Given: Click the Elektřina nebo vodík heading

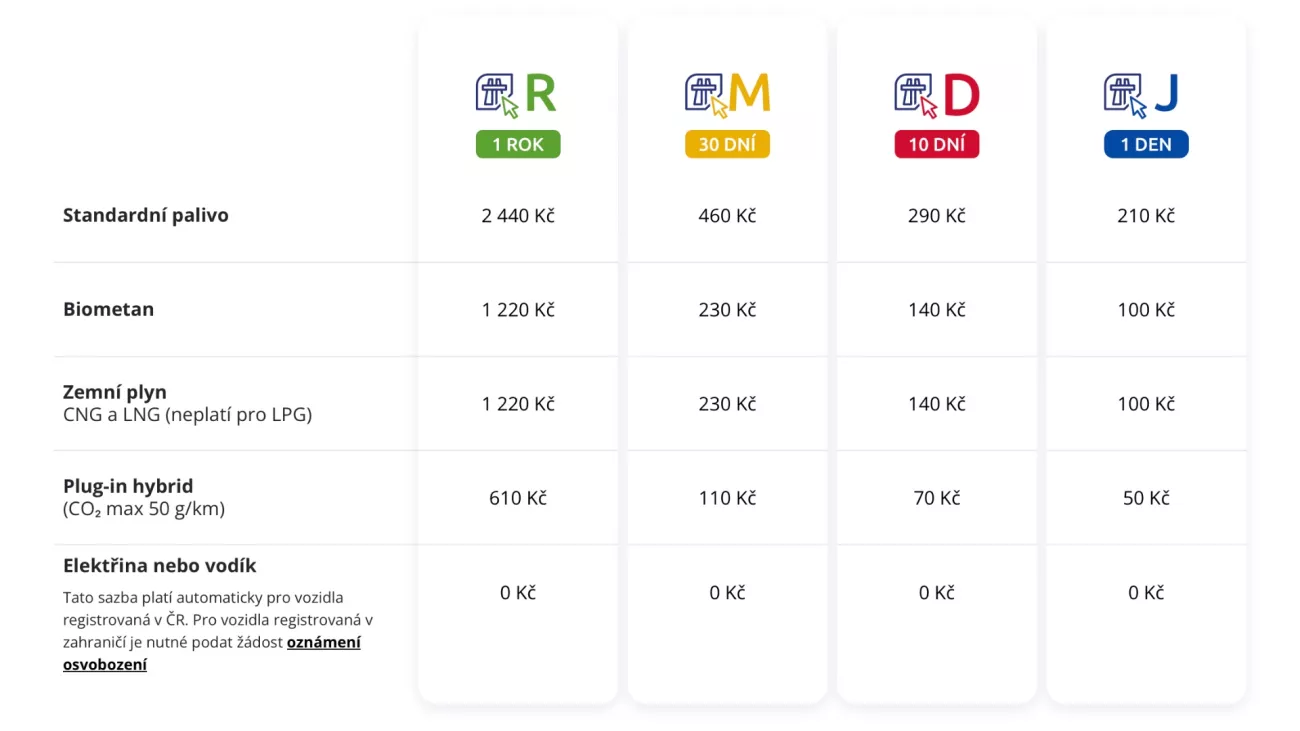Looking at the screenshot, I should [x=160, y=565].
